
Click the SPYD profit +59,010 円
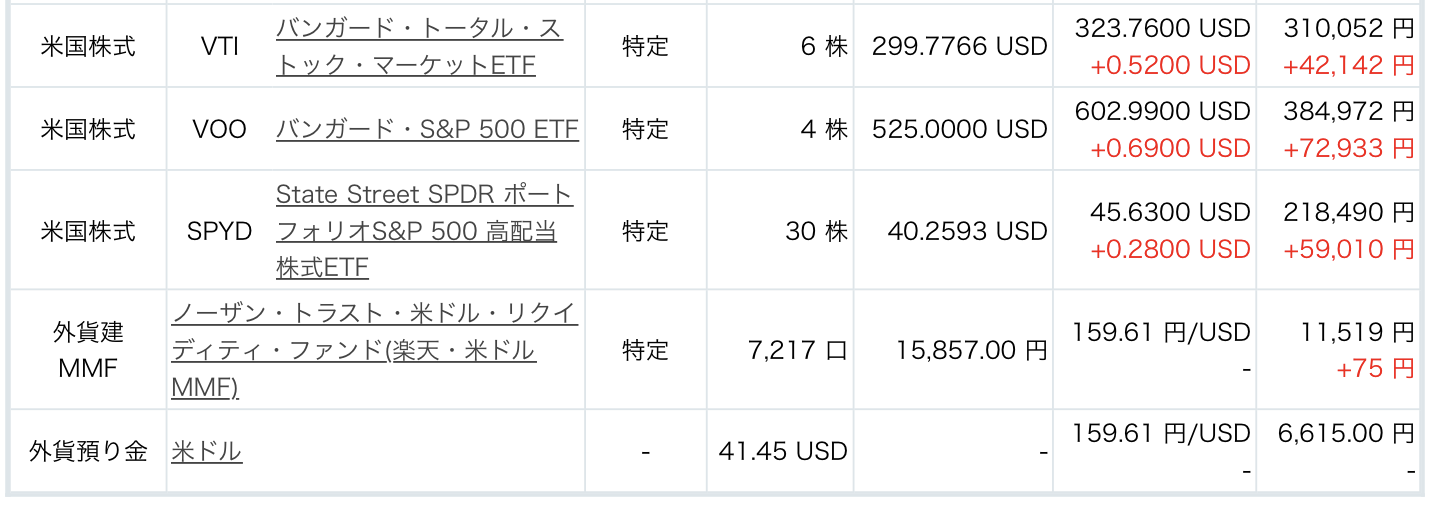(1349, 249)
